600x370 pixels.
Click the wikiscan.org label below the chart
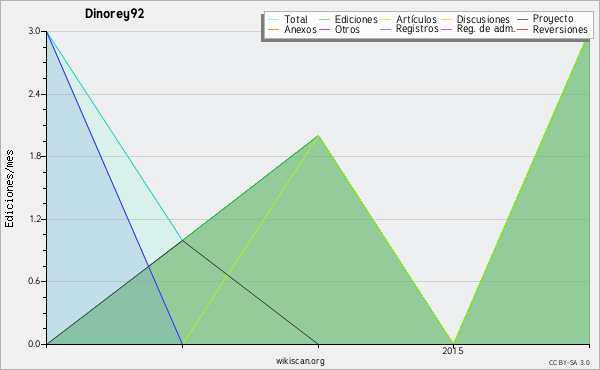click(300, 361)
